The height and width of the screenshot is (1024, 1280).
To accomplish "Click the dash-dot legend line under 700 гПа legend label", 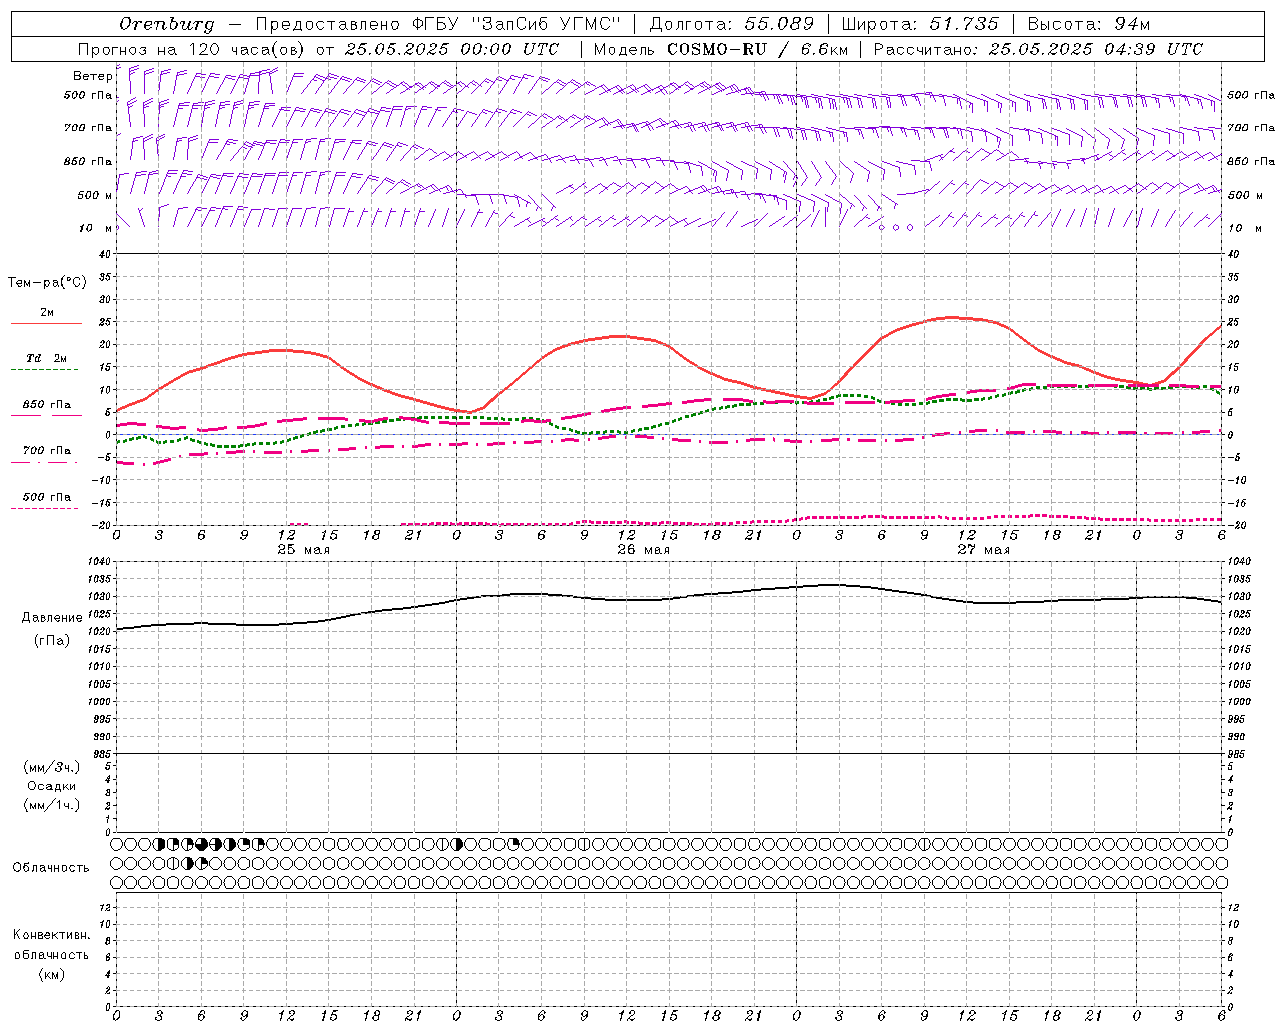I will pyautogui.click(x=45, y=462).
